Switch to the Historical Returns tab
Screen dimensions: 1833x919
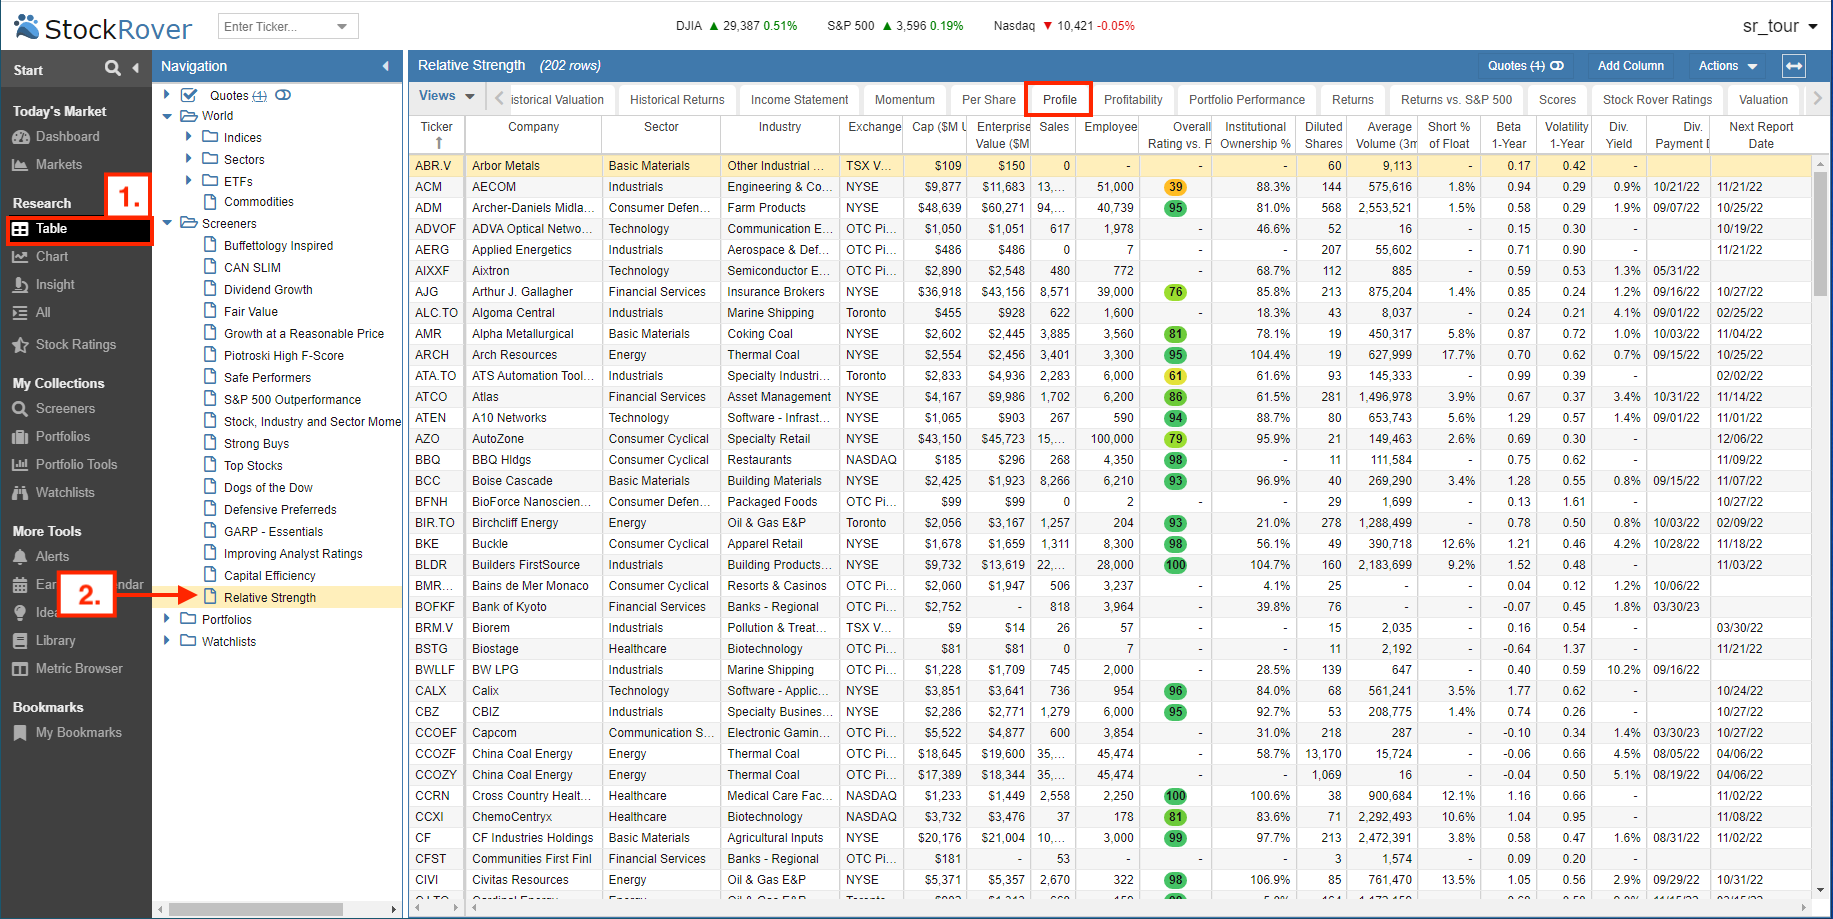(677, 99)
